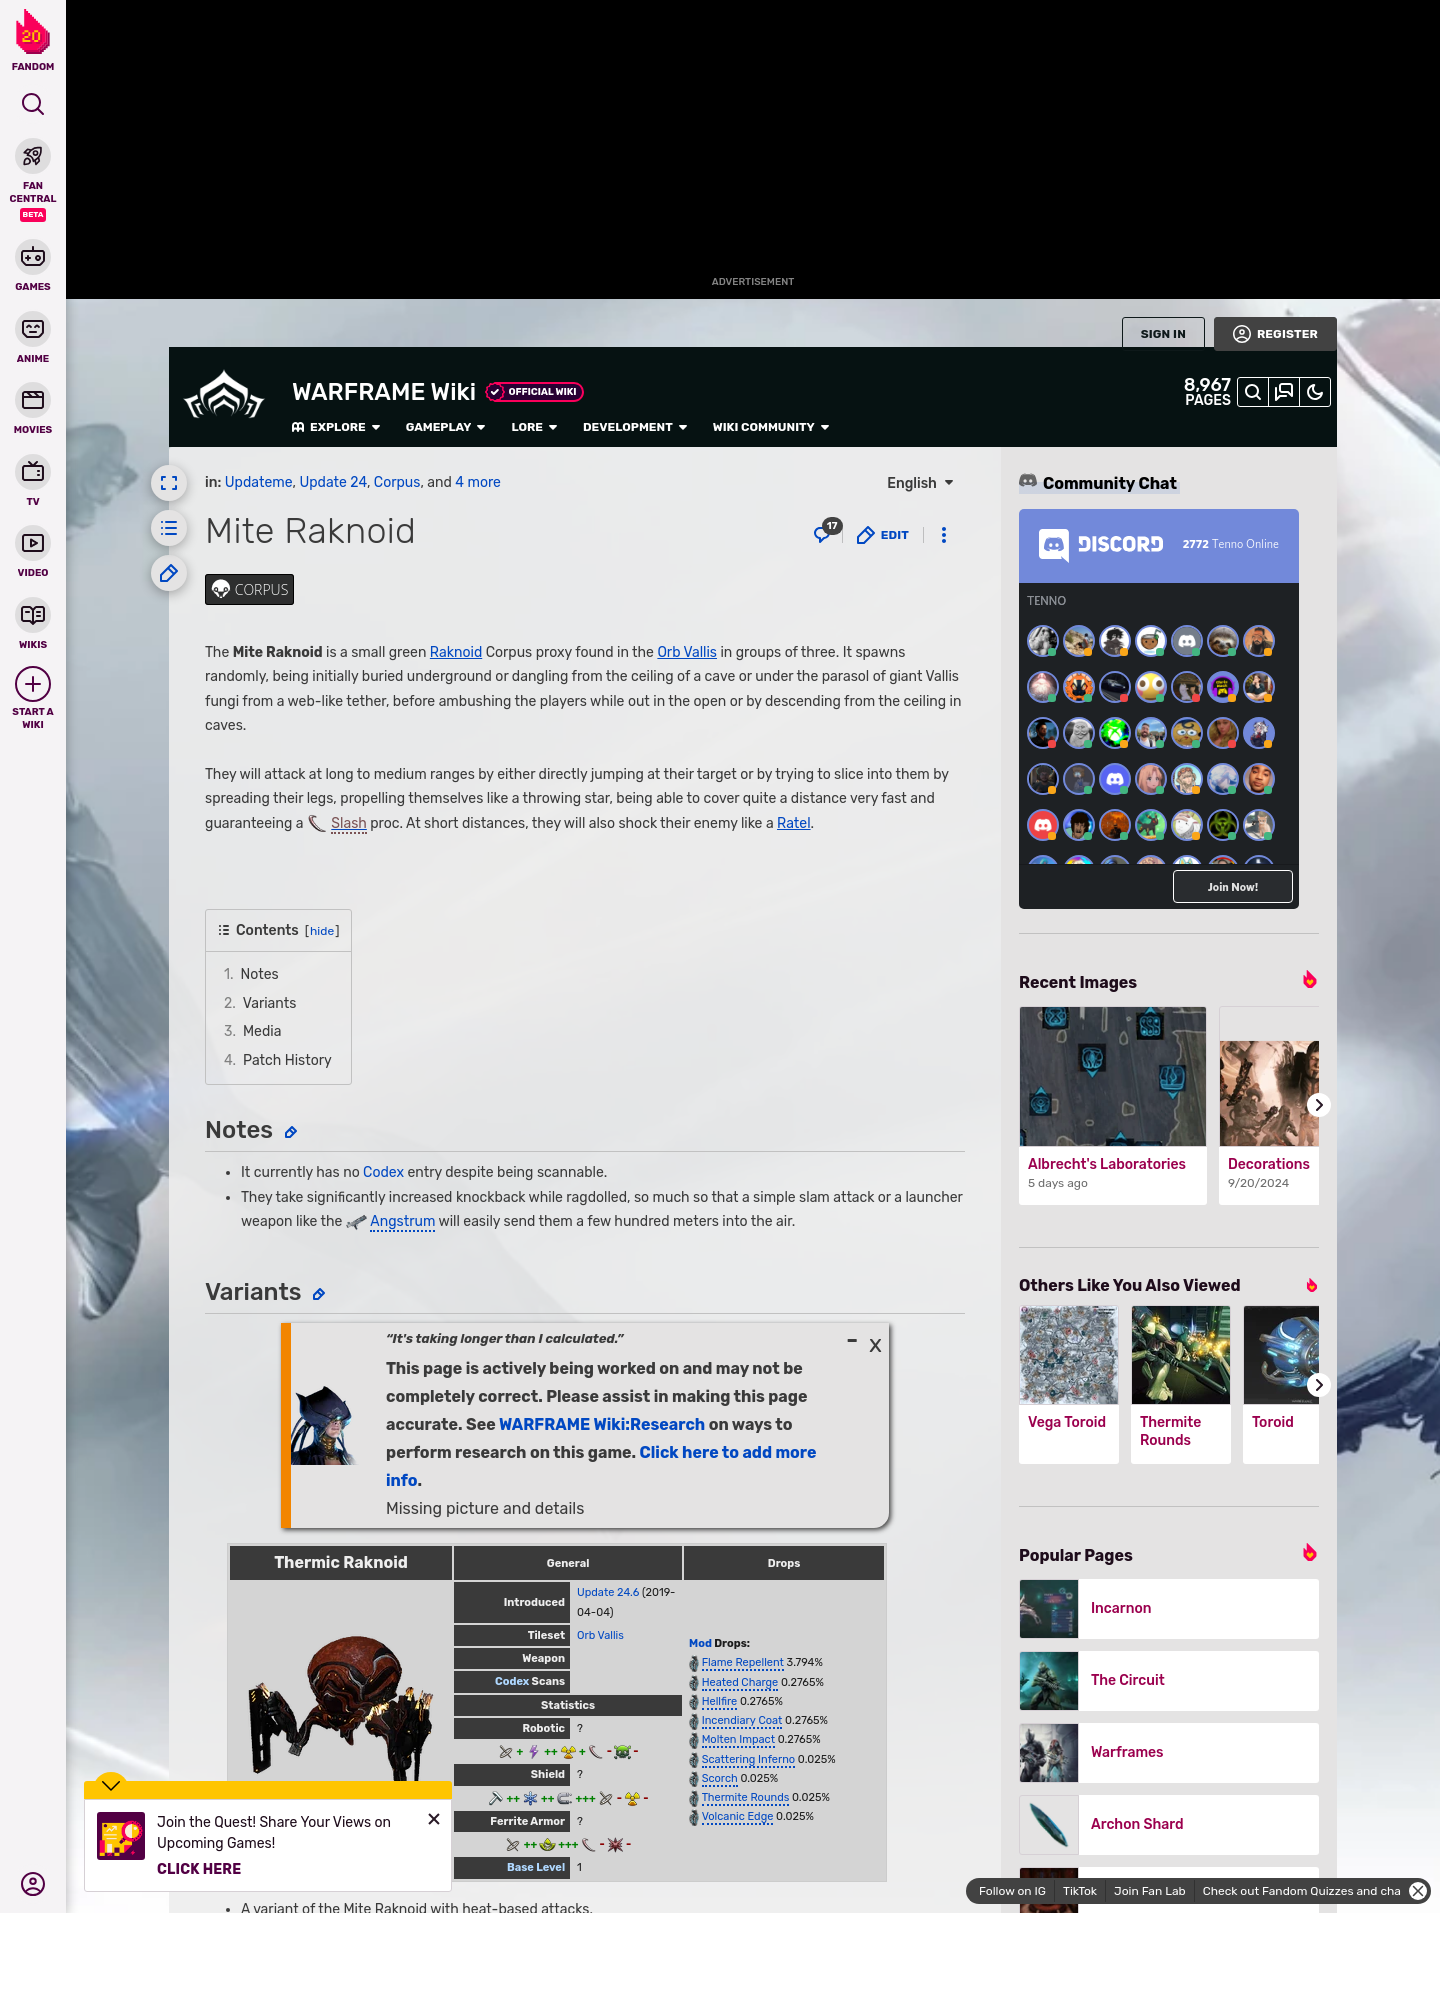
Task: Open the TV sidebar icon
Action: point(33,471)
